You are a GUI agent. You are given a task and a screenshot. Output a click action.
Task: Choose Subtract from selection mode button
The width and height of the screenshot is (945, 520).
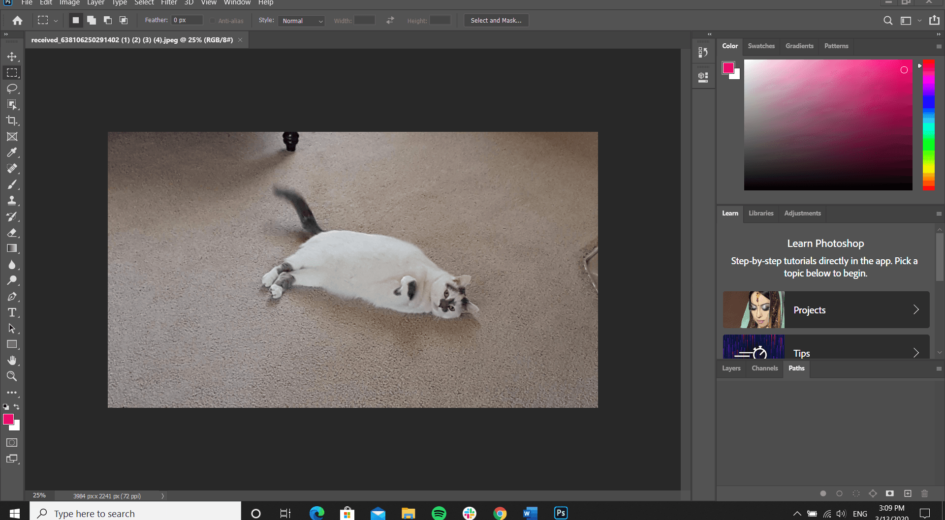(x=107, y=20)
